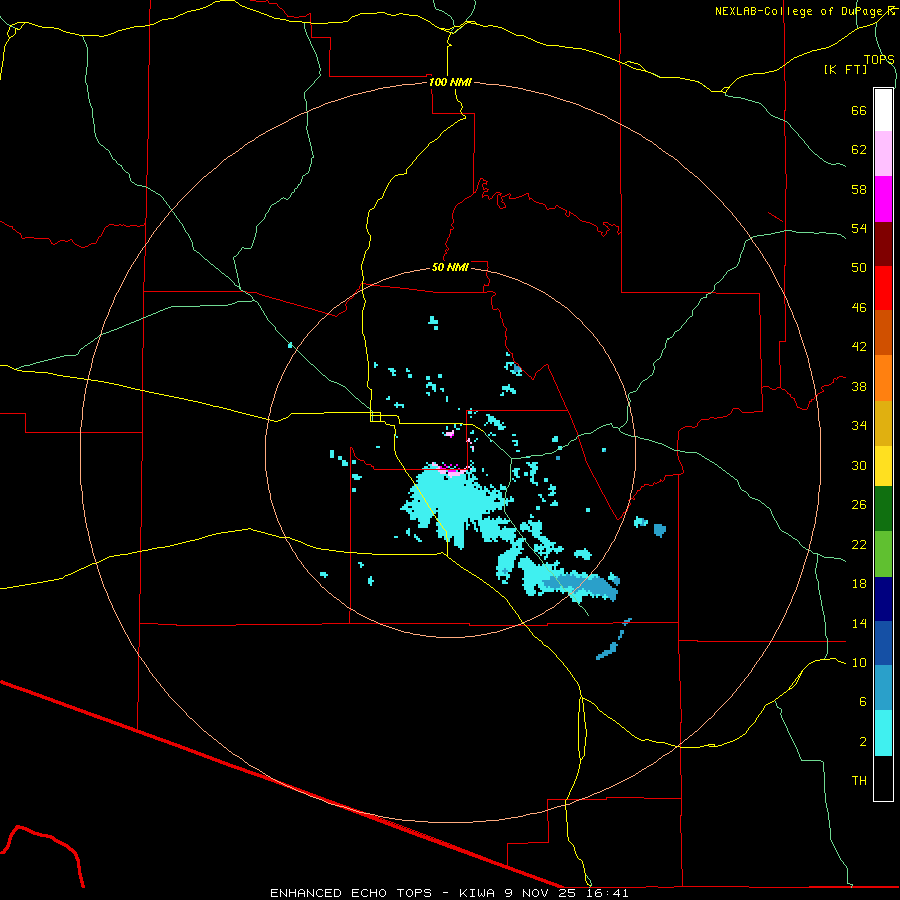900x900 pixels.
Task: Click the bright orange legend swatch
Action: point(883,378)
